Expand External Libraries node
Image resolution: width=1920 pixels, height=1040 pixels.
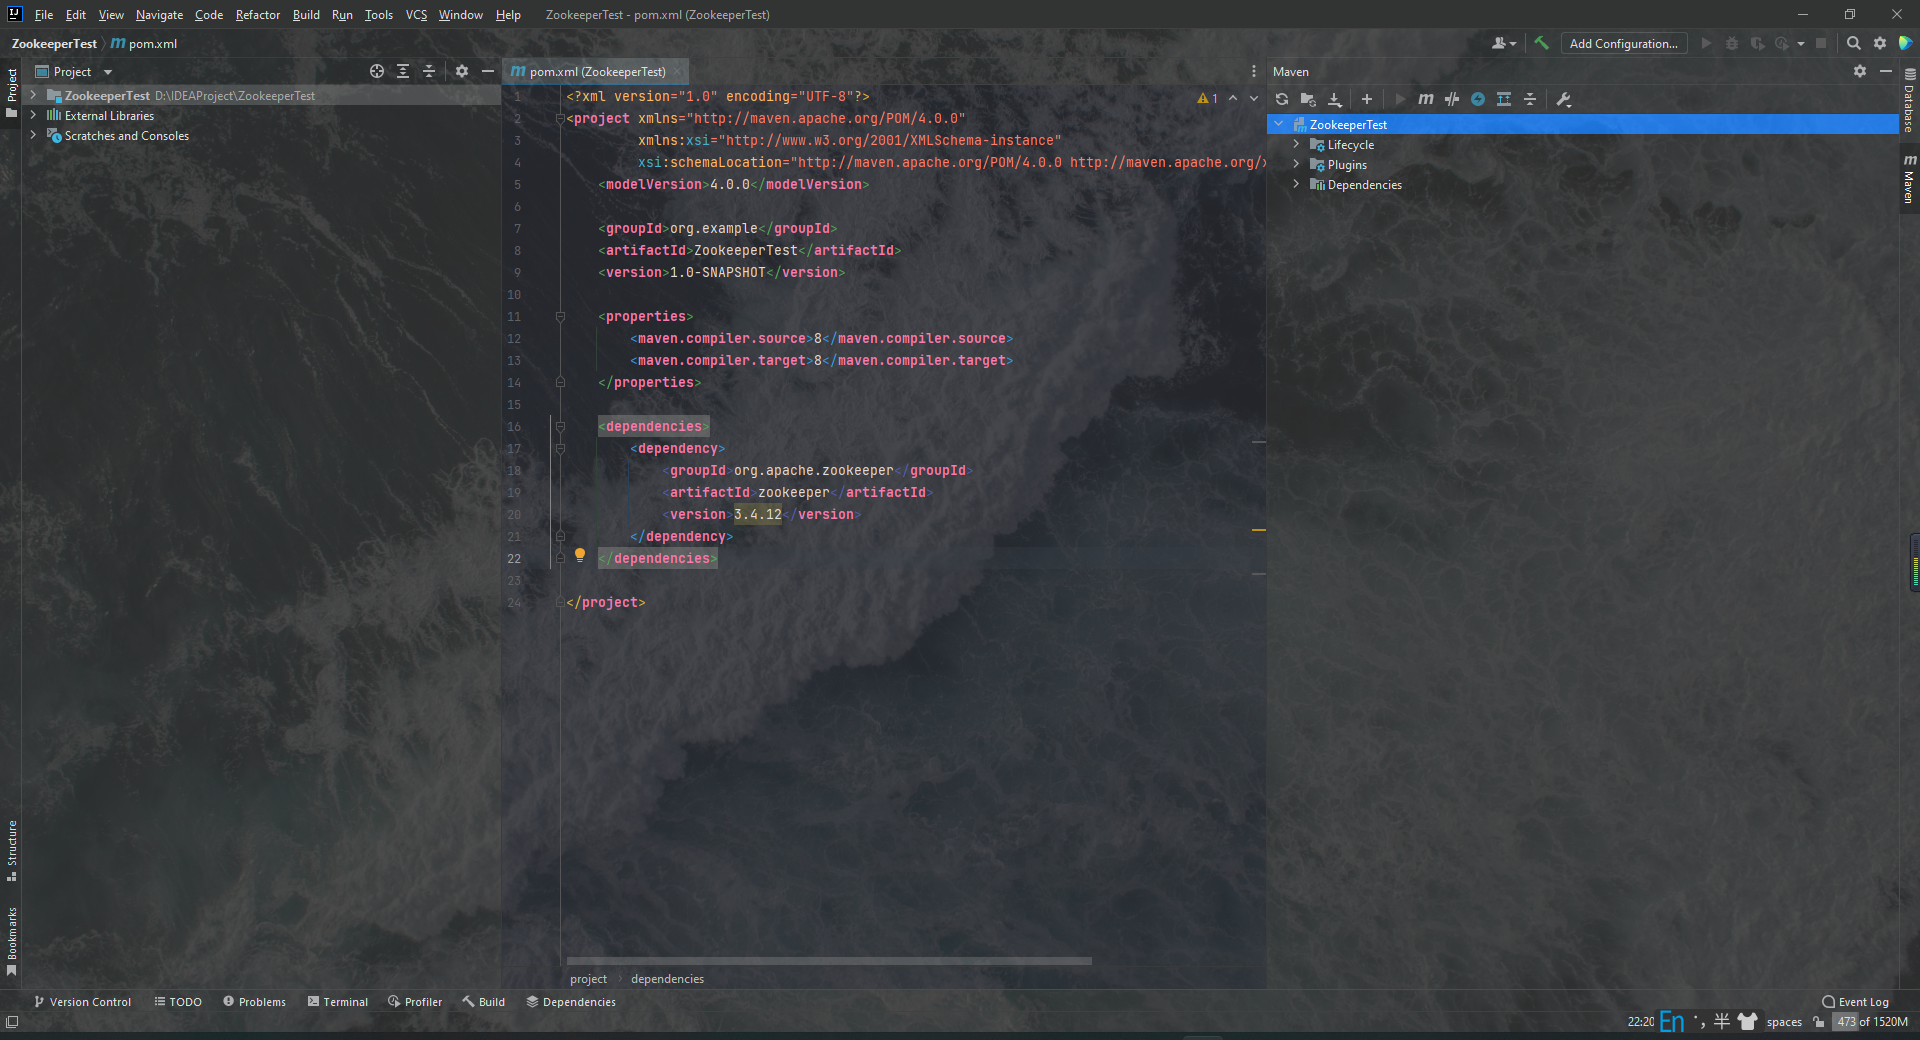pyautogui.click(x=33, y=115)
